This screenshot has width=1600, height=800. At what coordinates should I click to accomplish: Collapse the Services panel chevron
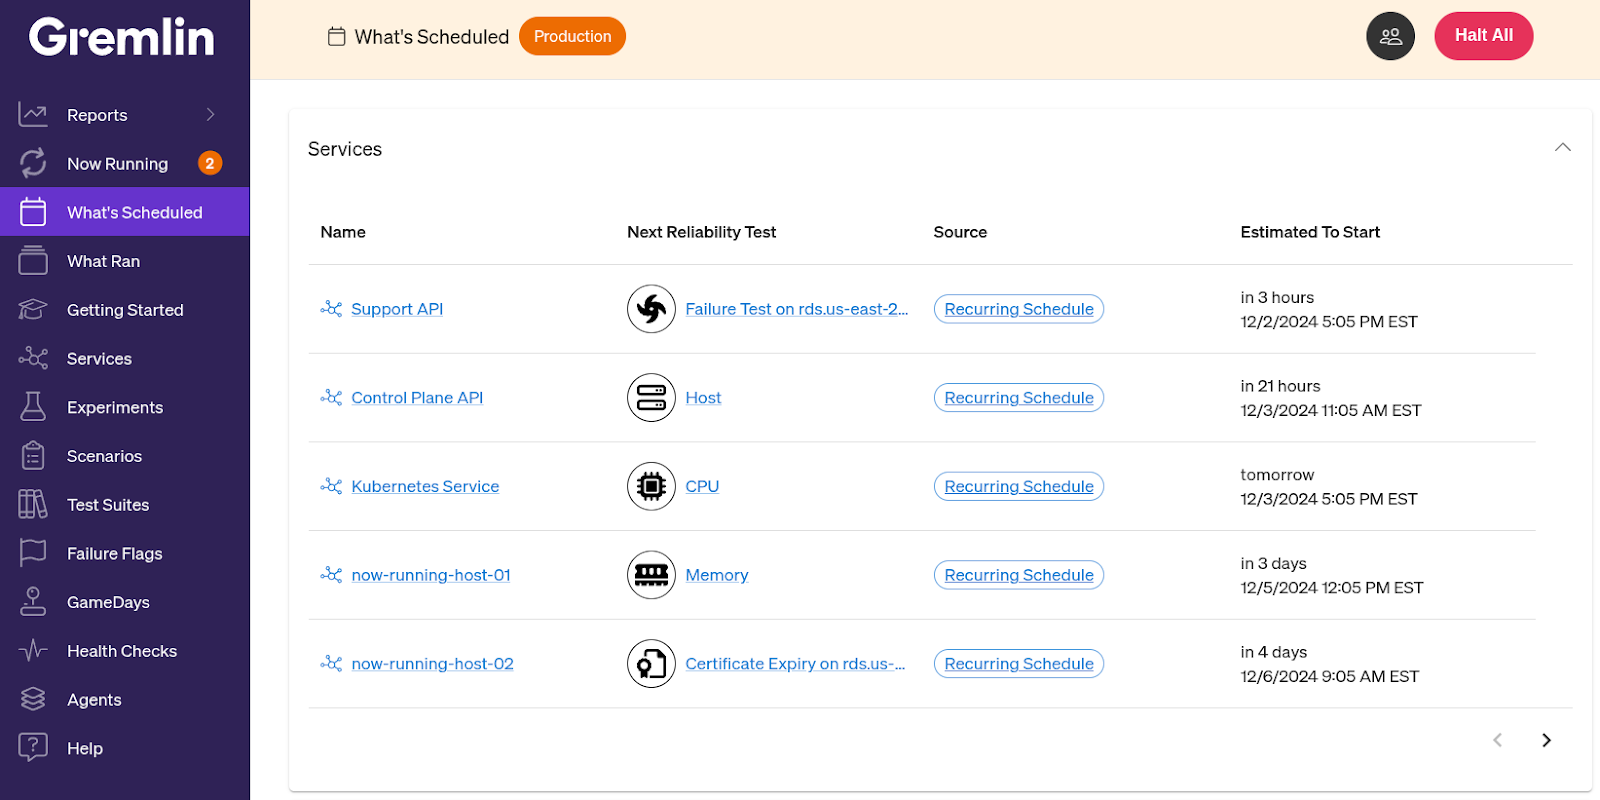[x=1563, y=148]
